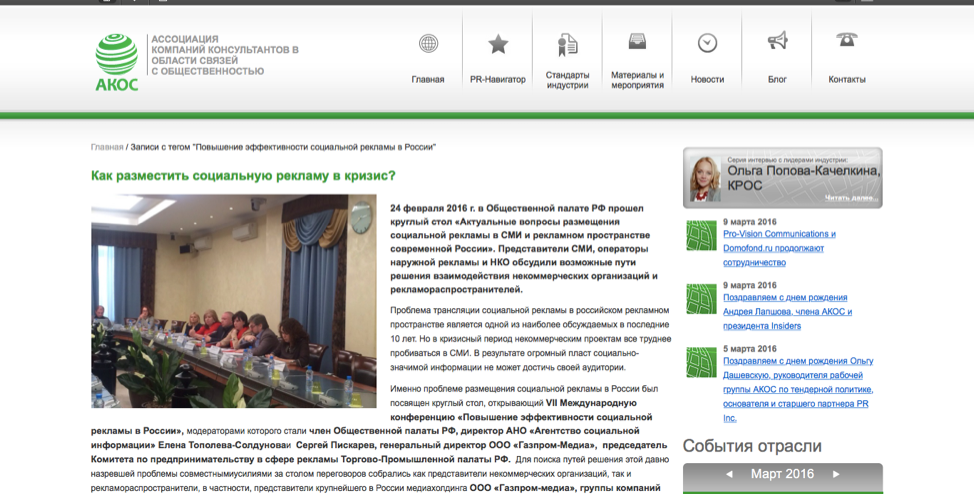The image size is (974, 494).
Task: Click the AKOC green globe logo
Action: point(117,62)
